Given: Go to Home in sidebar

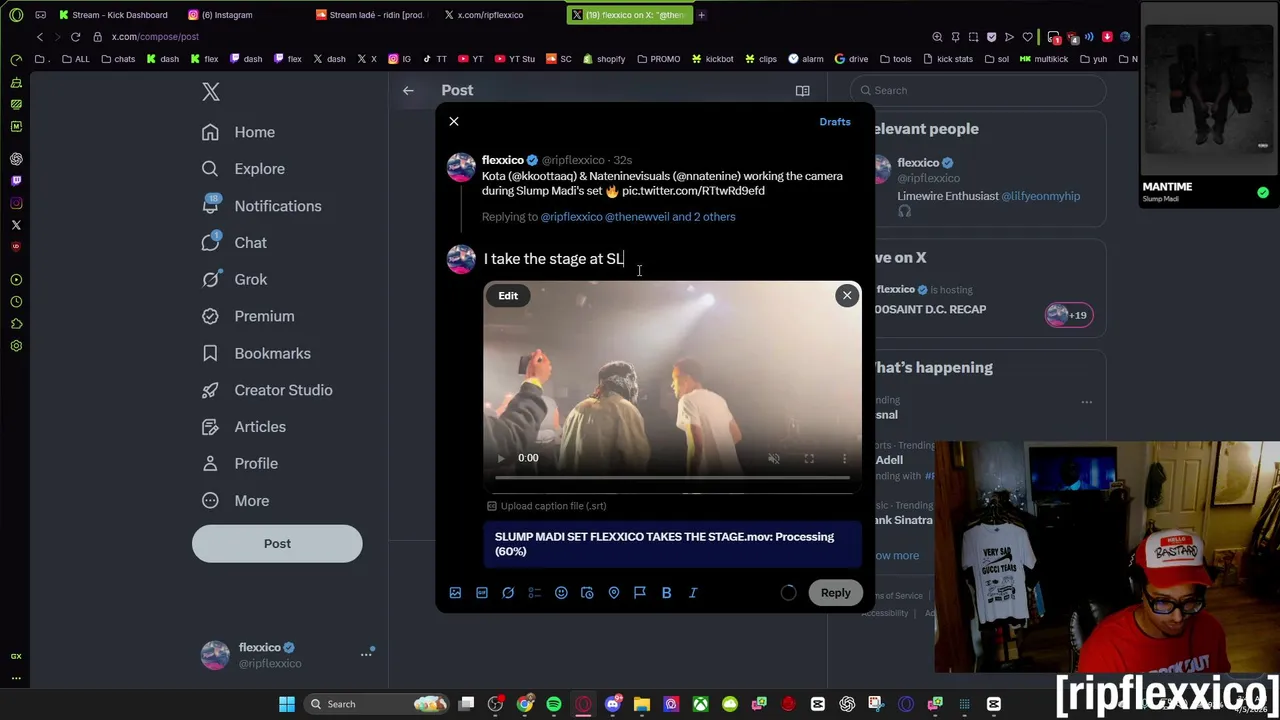Looking at the screenshot, I should [238, 132].
